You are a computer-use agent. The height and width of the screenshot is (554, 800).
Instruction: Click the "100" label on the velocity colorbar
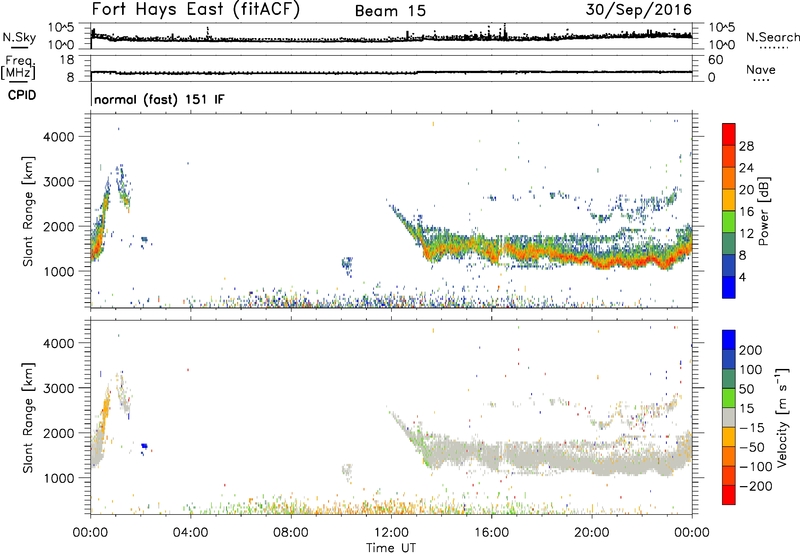(751, 369)
